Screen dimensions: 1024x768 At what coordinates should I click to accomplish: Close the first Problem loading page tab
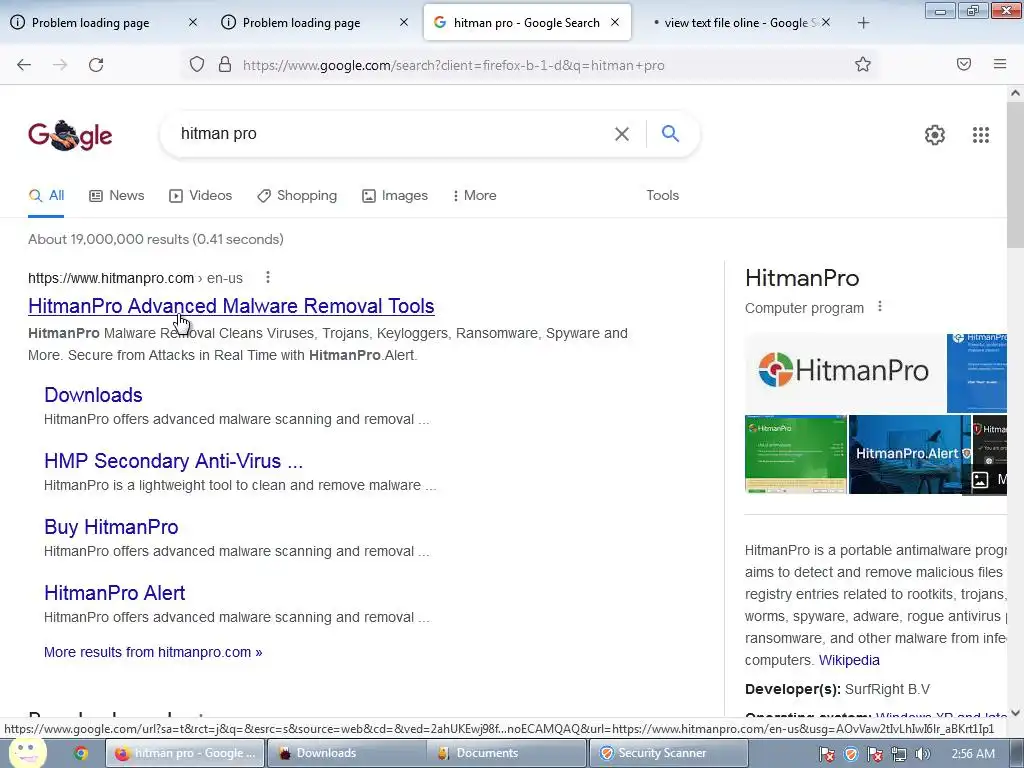pyautogui.click(x=193, y=22)
